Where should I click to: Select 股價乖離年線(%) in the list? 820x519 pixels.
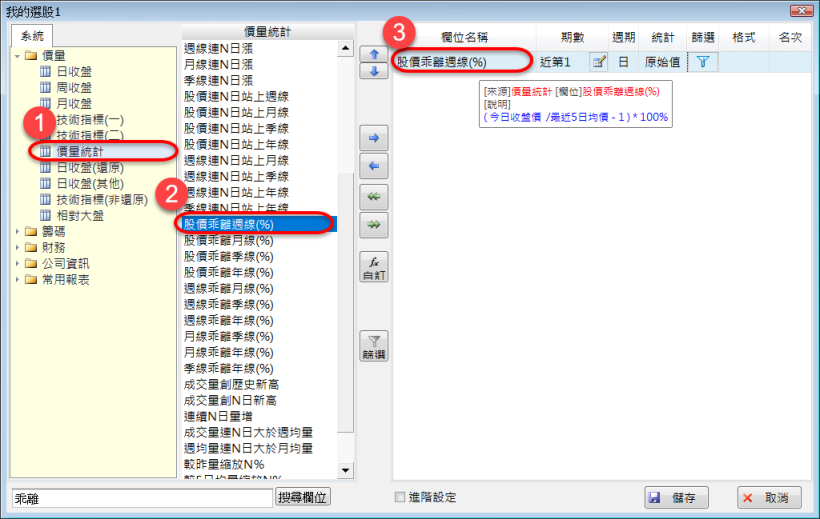[229, 273]
